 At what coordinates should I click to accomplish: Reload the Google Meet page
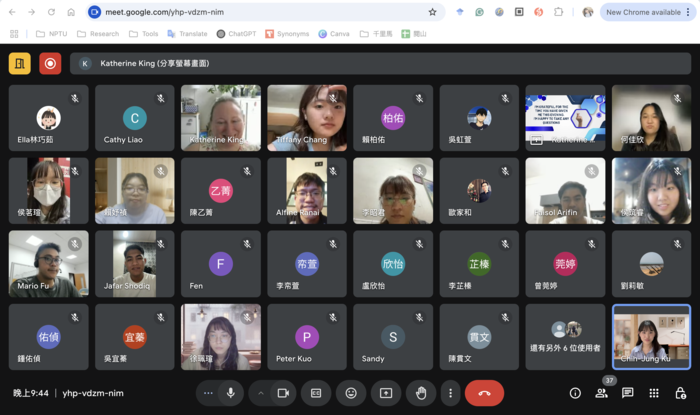pyautogui.click(x=51, y=12)
